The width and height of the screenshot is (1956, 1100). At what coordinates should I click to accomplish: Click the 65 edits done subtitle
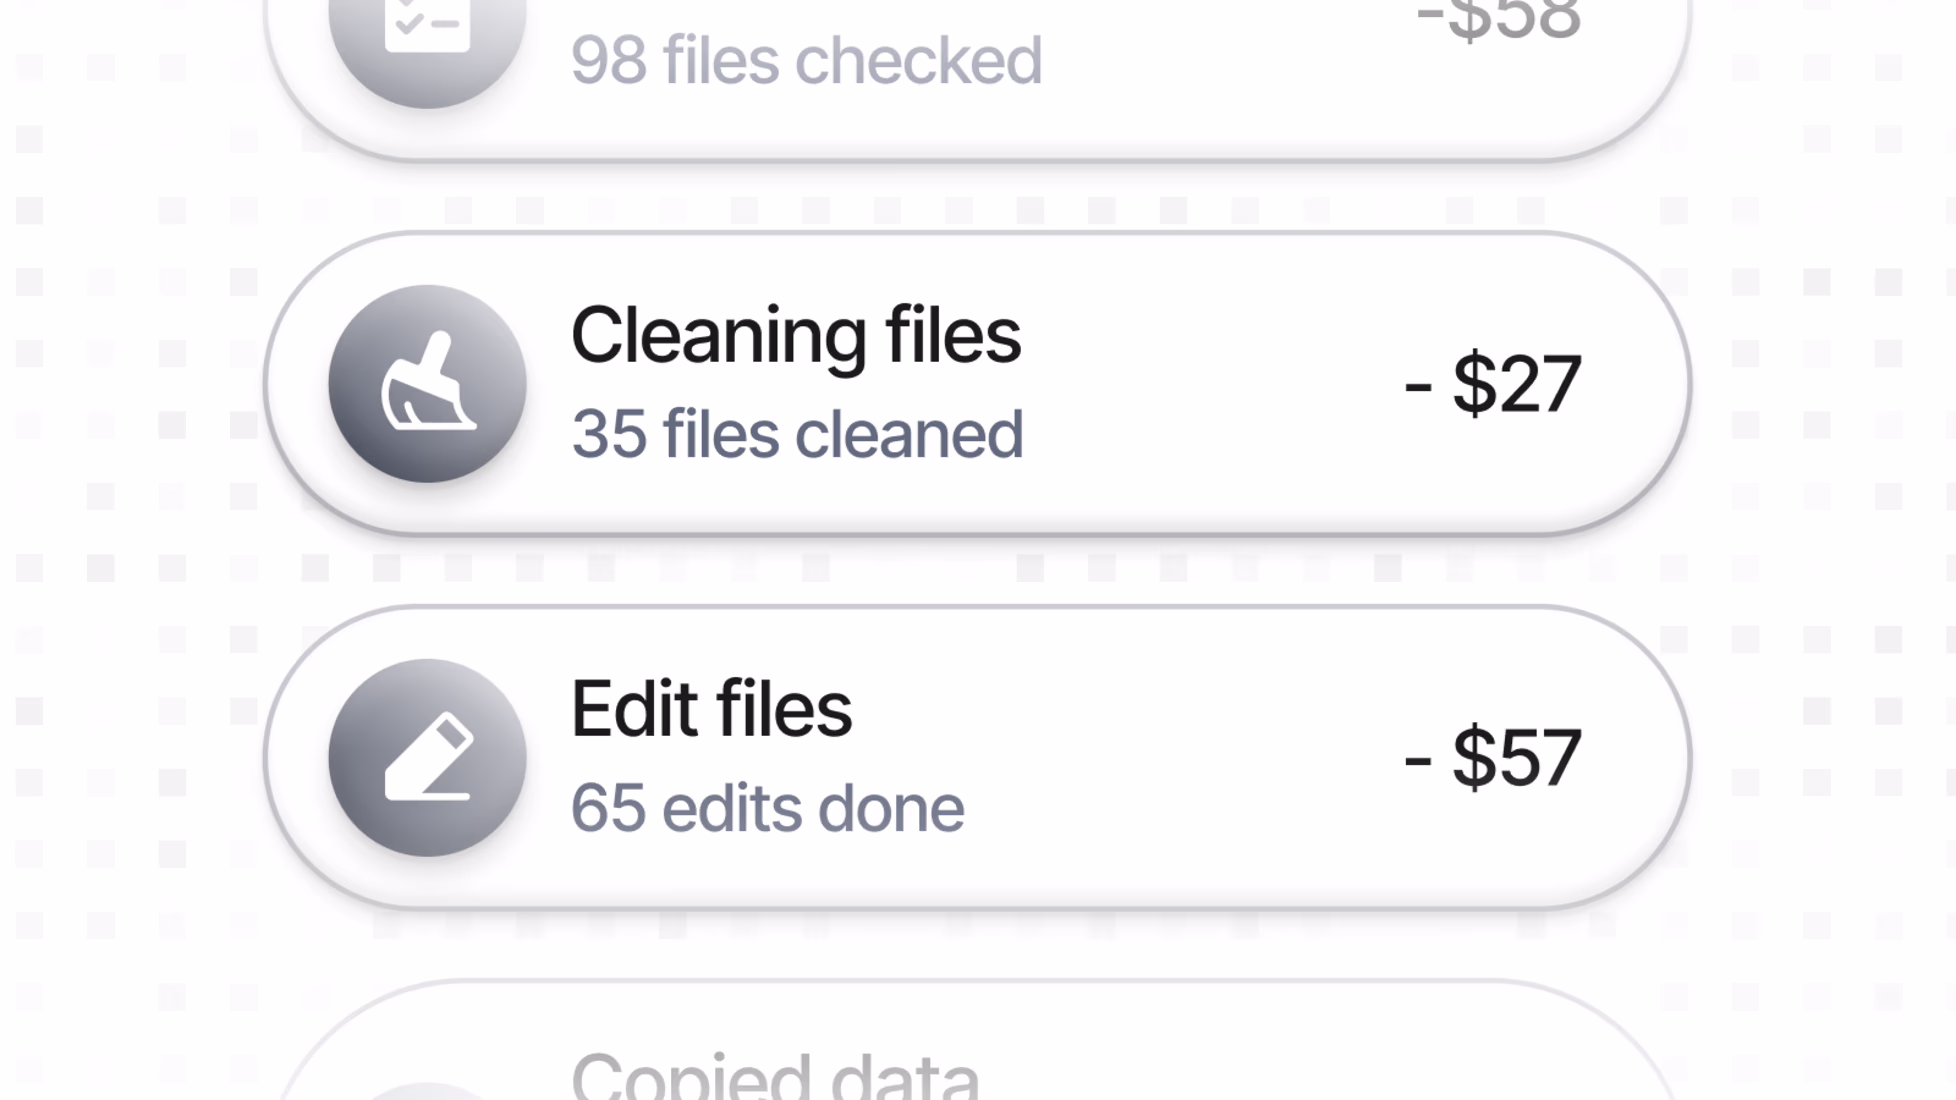coord(767,808)
